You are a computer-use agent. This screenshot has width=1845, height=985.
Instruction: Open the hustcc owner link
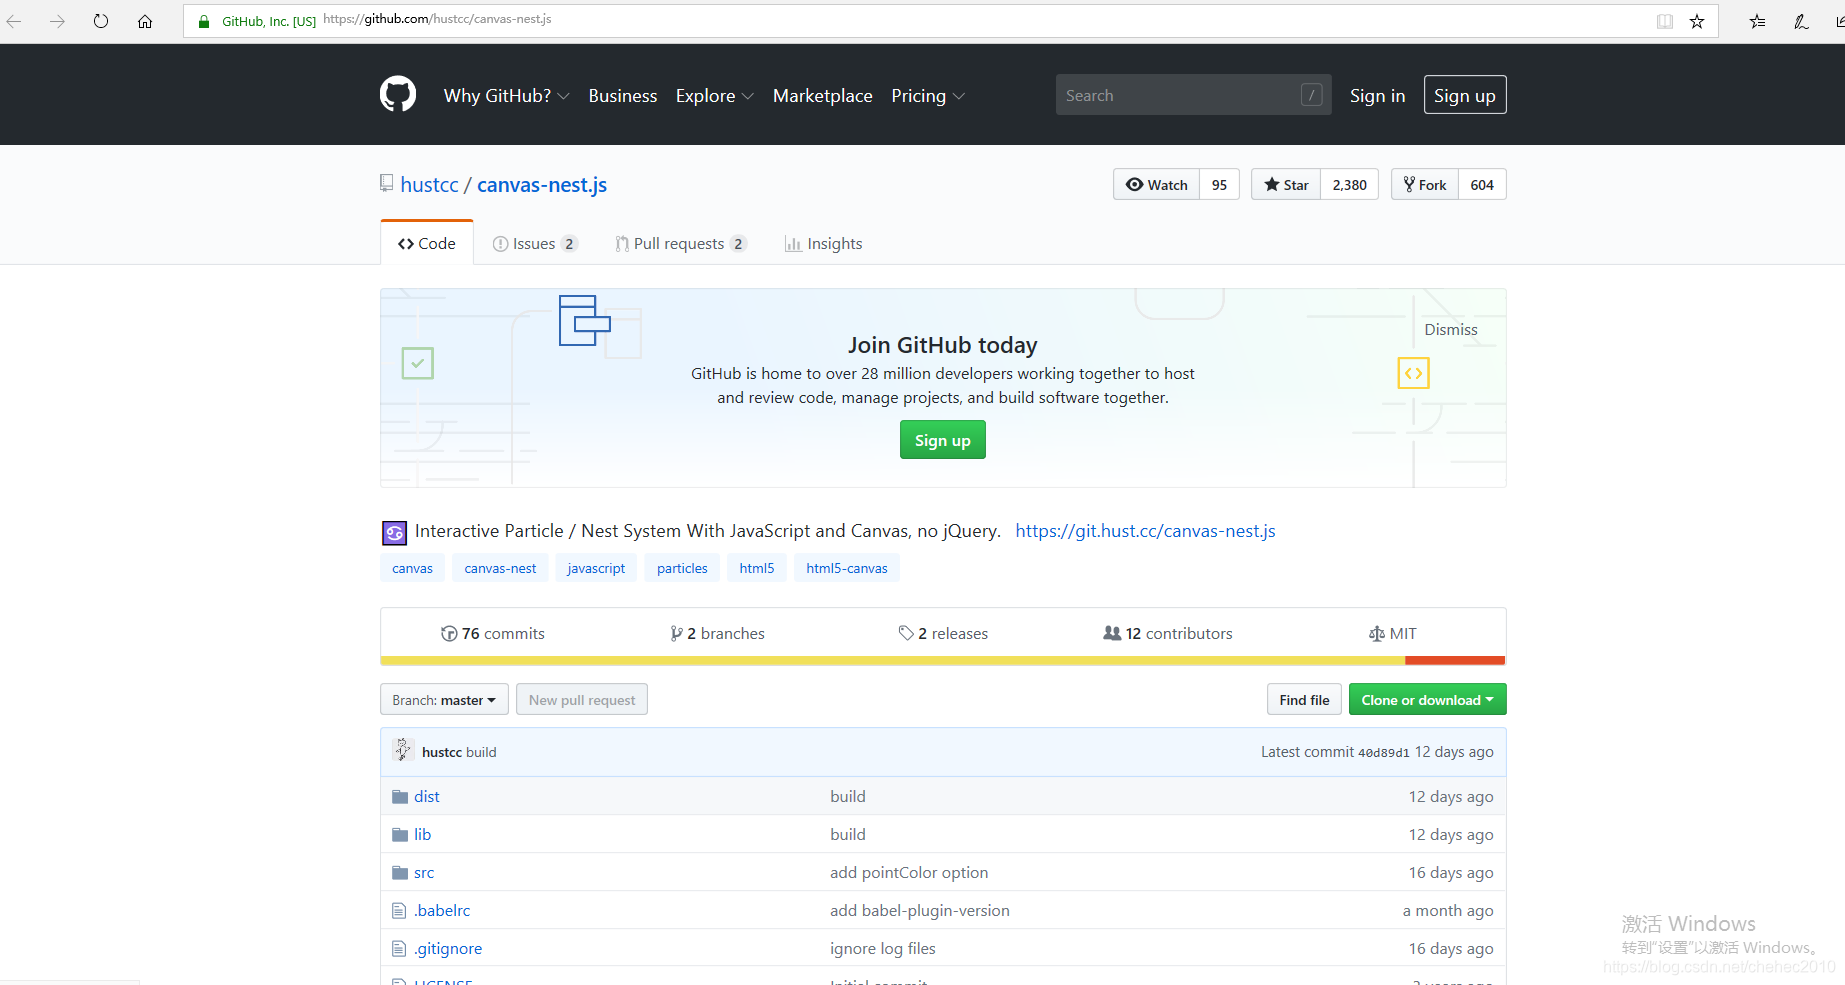tap(429, 185)
